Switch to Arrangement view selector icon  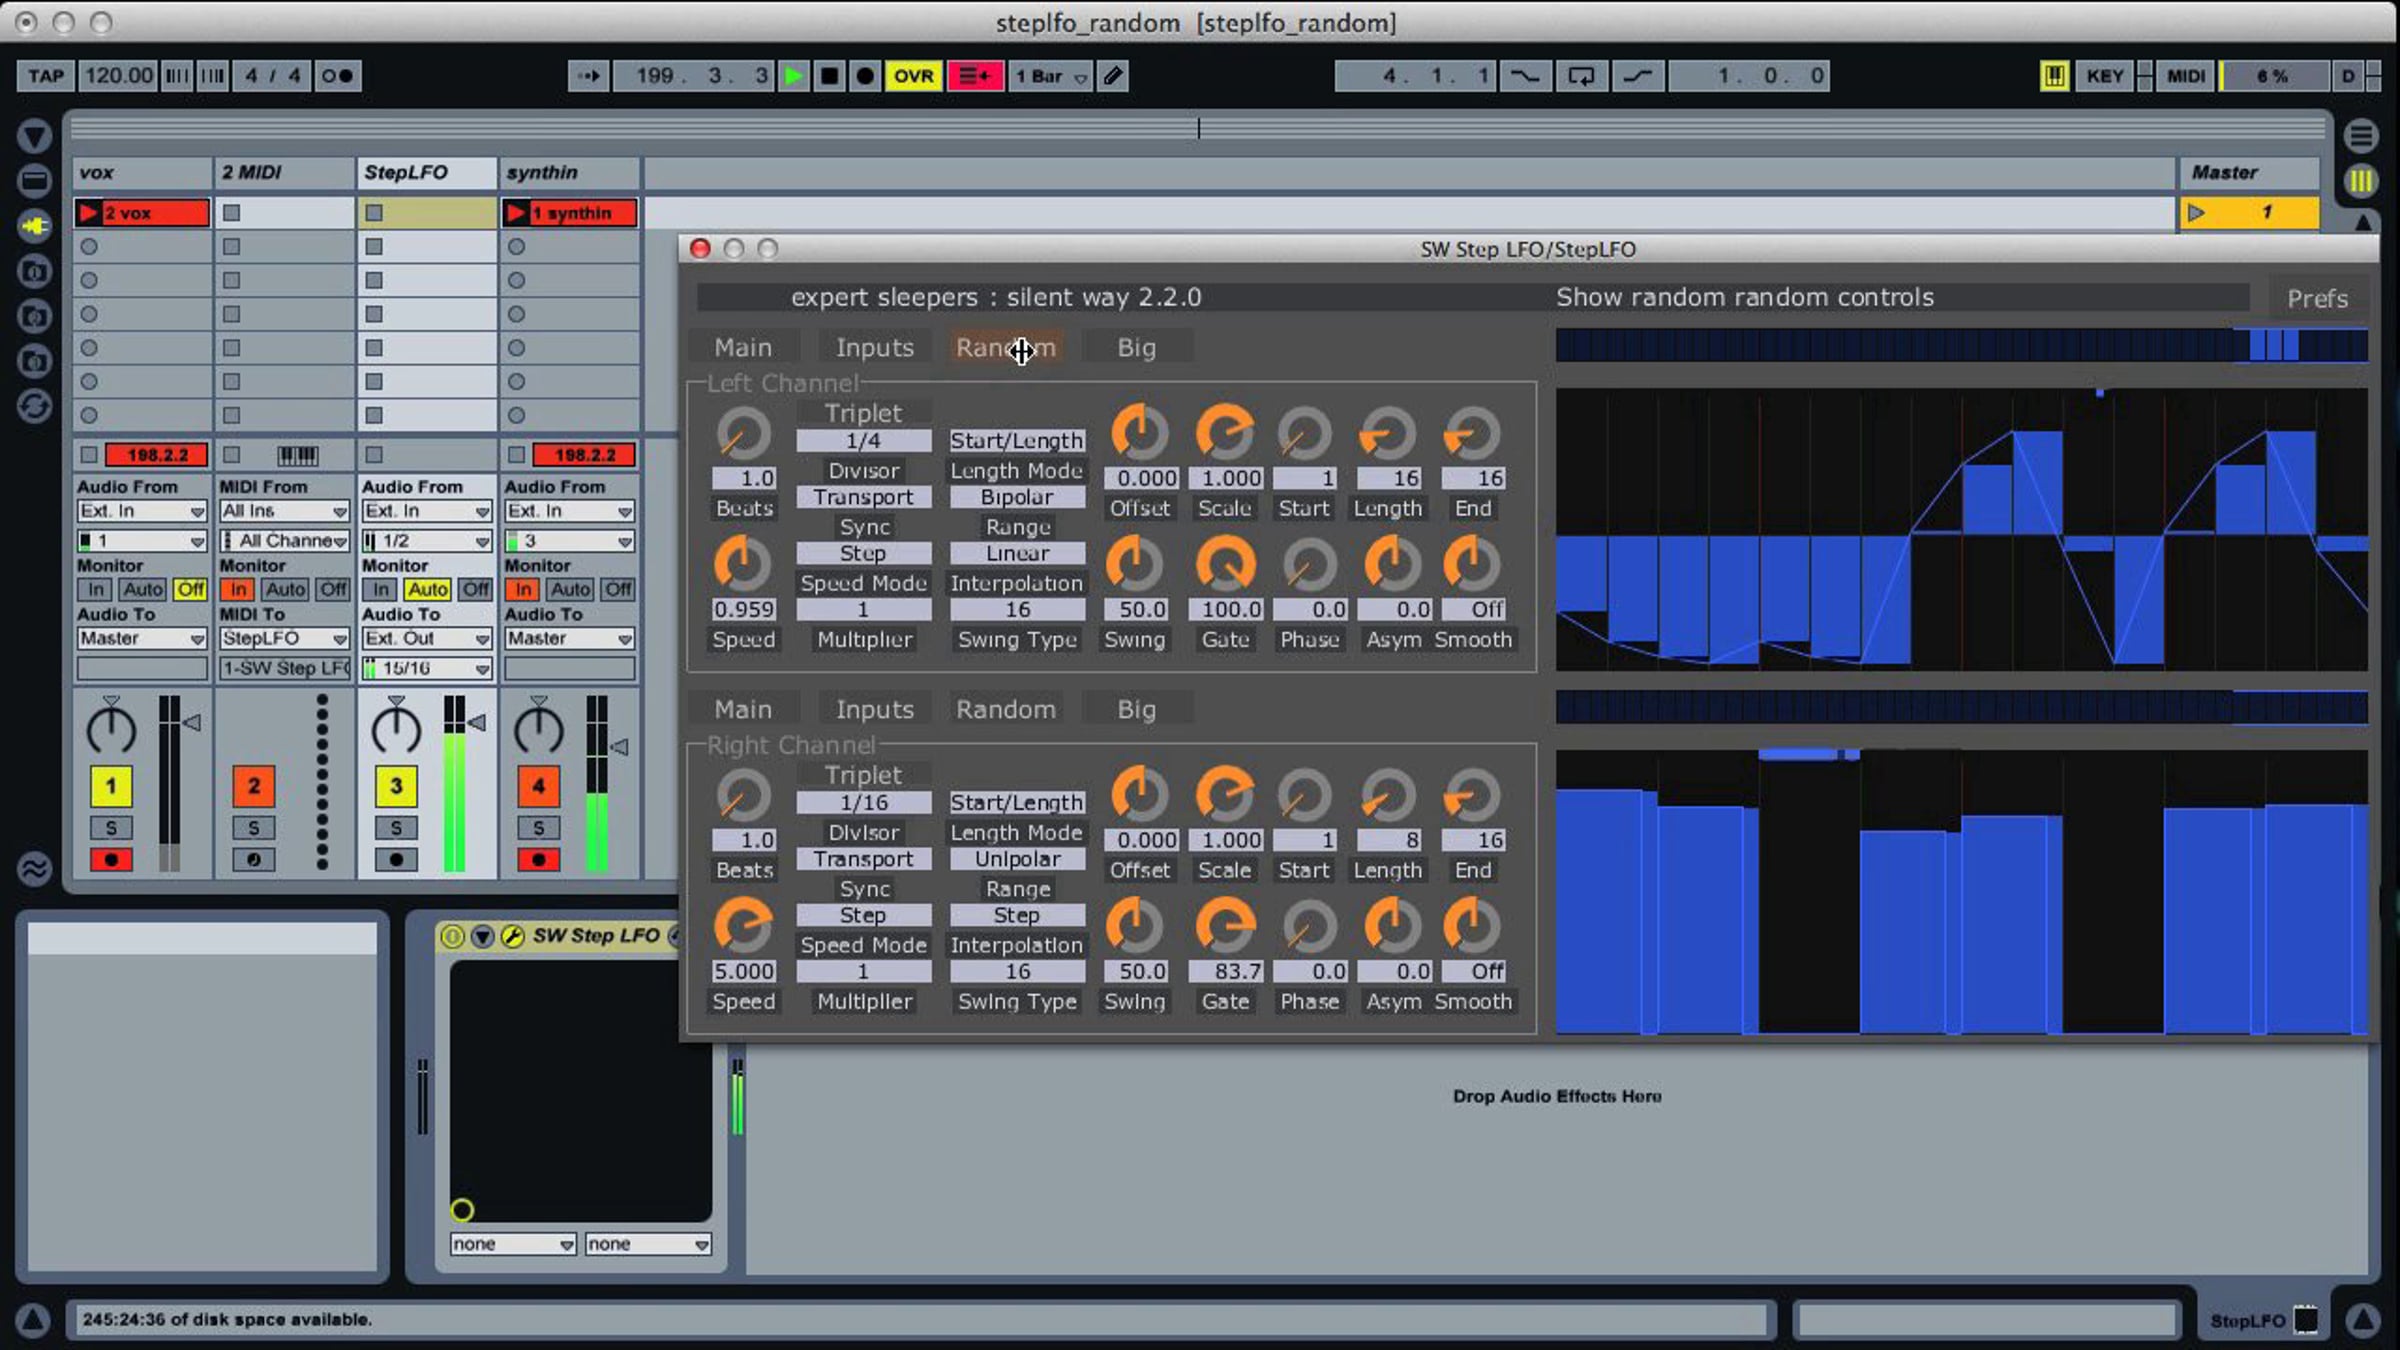coord(2361,135)
